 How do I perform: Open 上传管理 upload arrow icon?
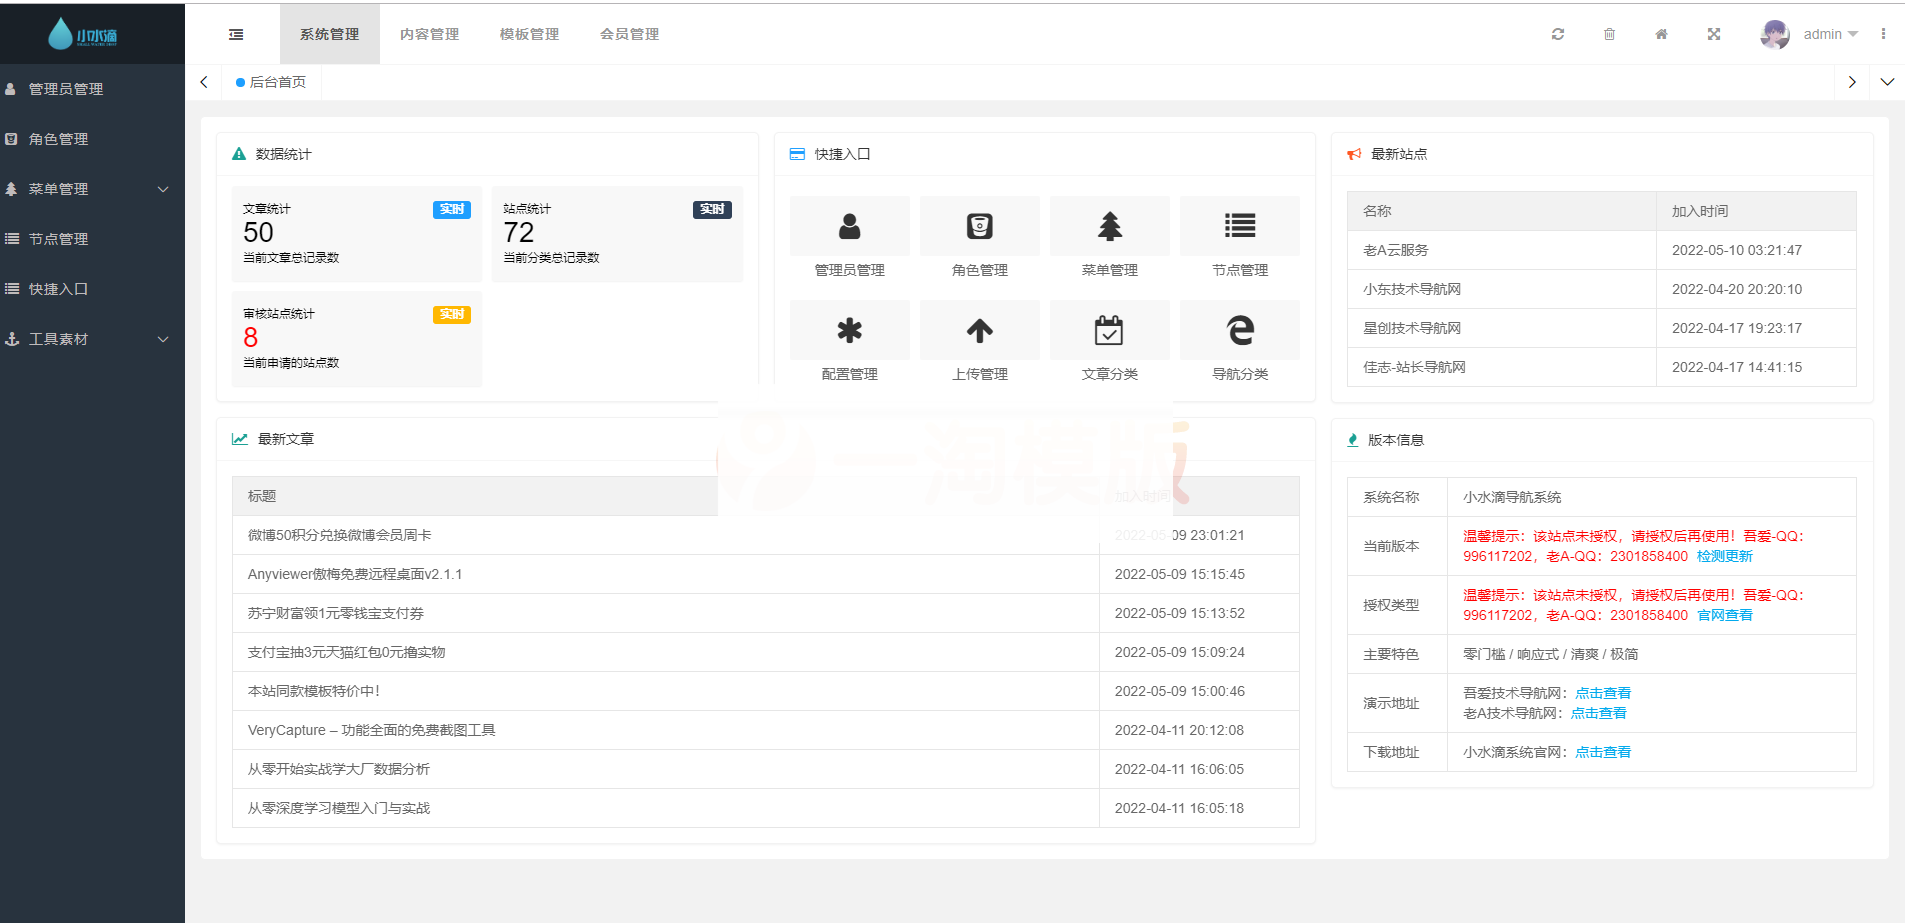[x=979, y=330]
